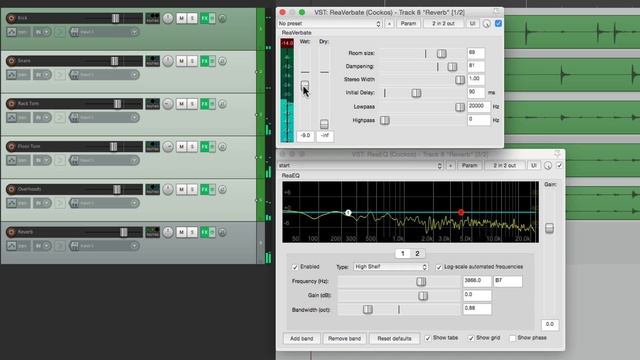Screen dimensions: 640x360
Task: Open the Snare track routing button
Action: click(x=153, y=61)
